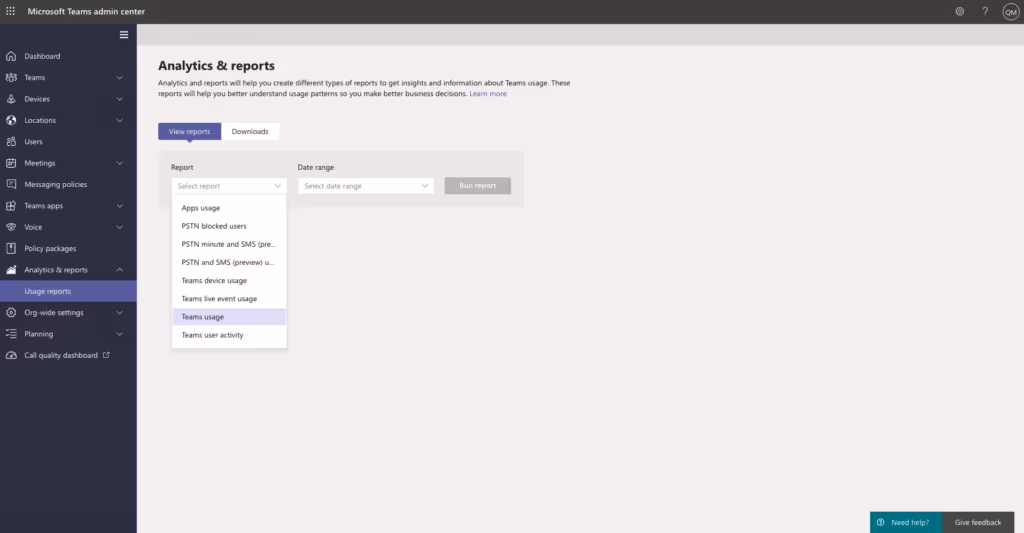Image resolution: width=1024 pixels, height=533 pixels.
Task: Switch to the View reports tab
Action: [189, 131]
